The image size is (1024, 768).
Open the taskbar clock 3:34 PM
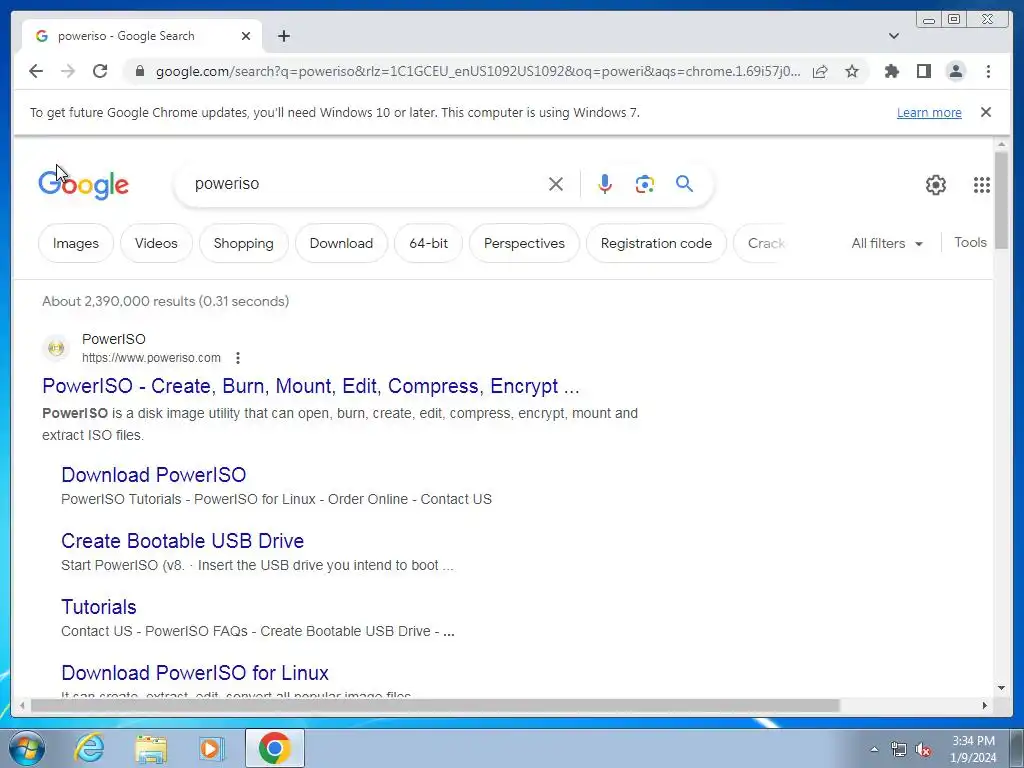pyautogui.click(x=973, y=749)
